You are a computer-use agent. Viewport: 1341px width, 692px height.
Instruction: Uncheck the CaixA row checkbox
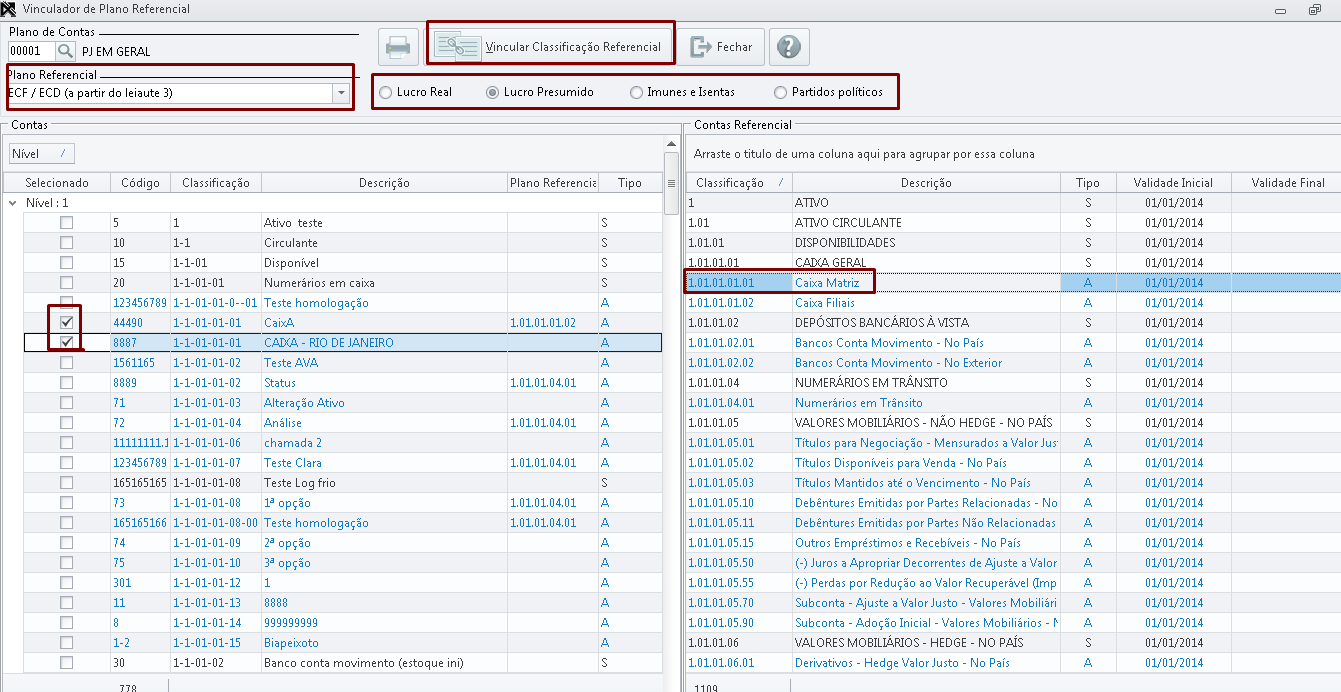coord(66,323)
